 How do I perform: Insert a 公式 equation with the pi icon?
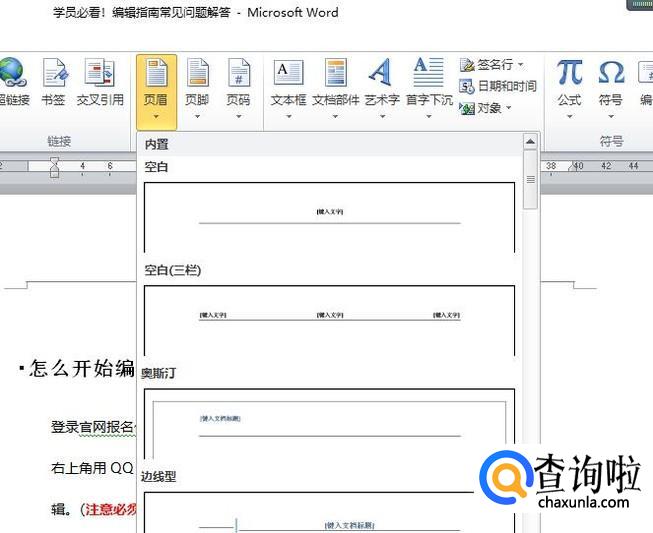[x=570, y=72]
